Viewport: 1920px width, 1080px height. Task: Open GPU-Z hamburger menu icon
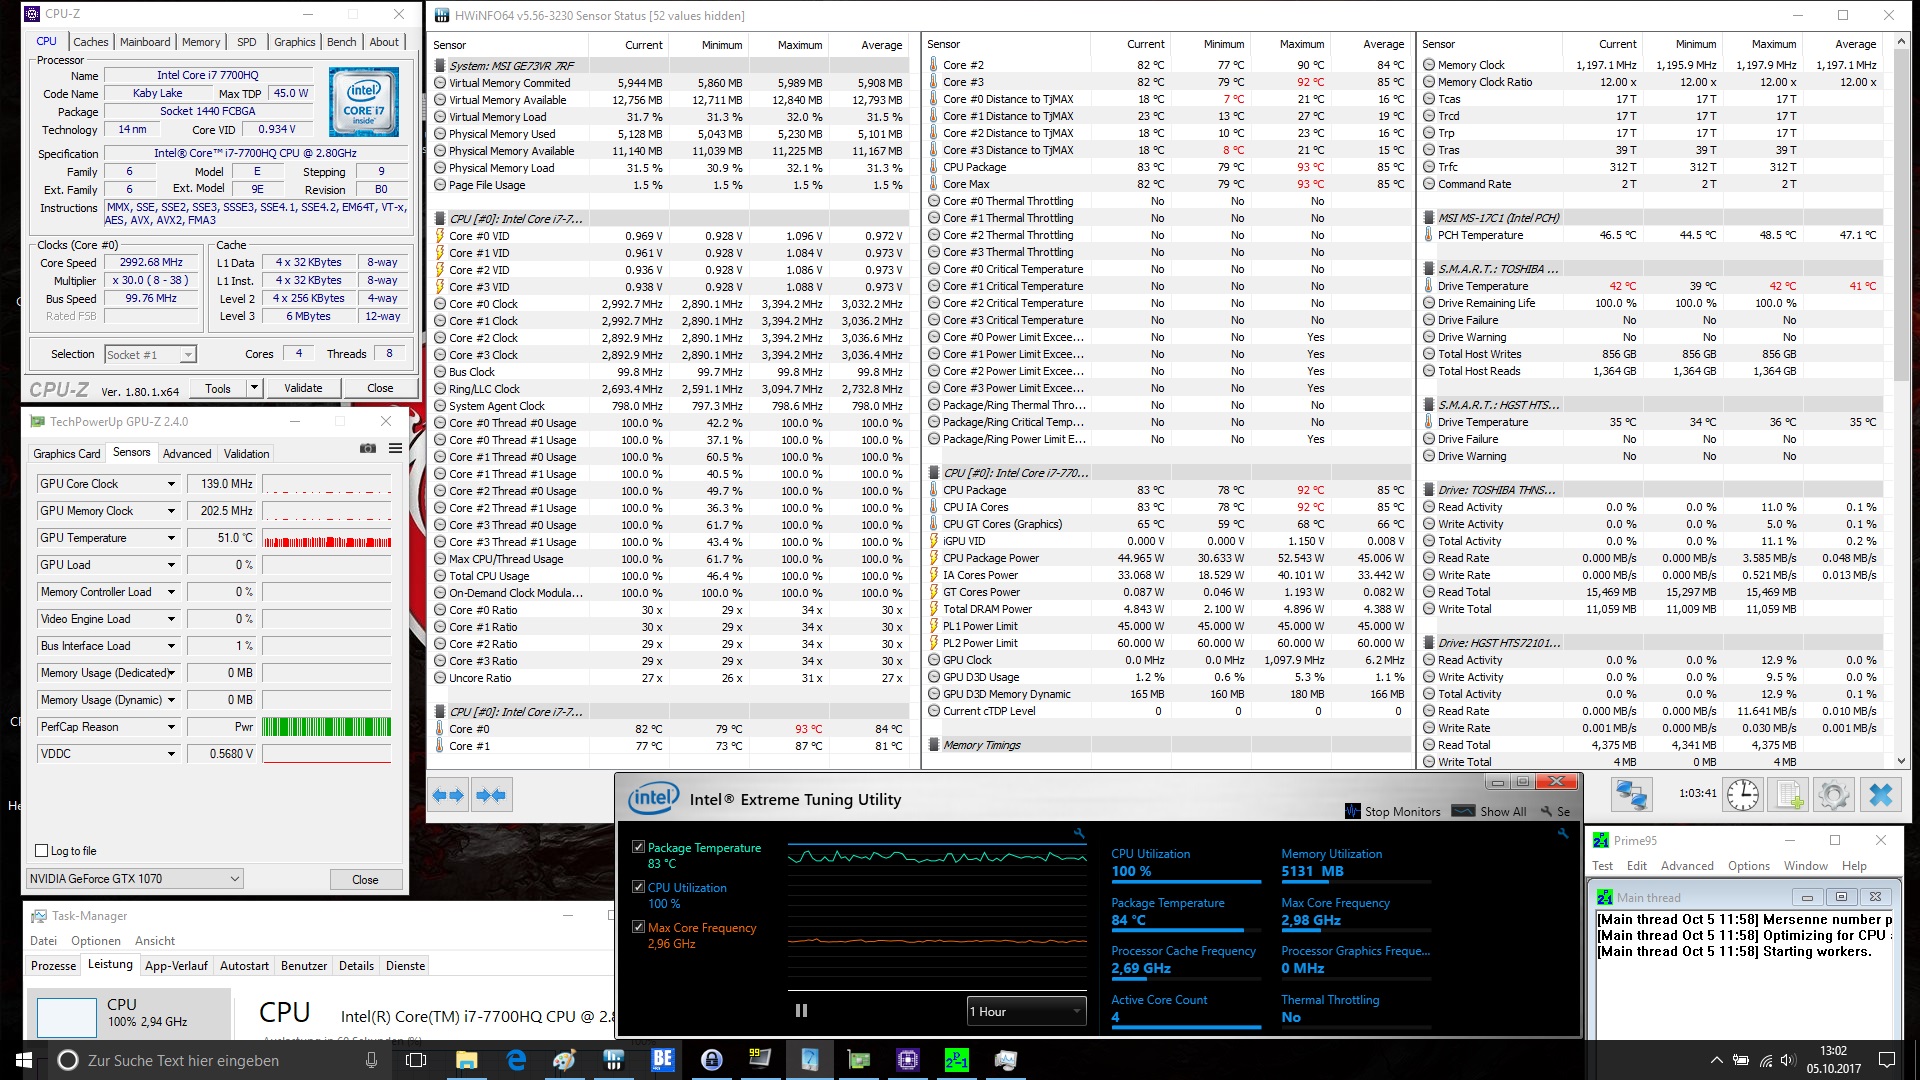coord(395,448)
